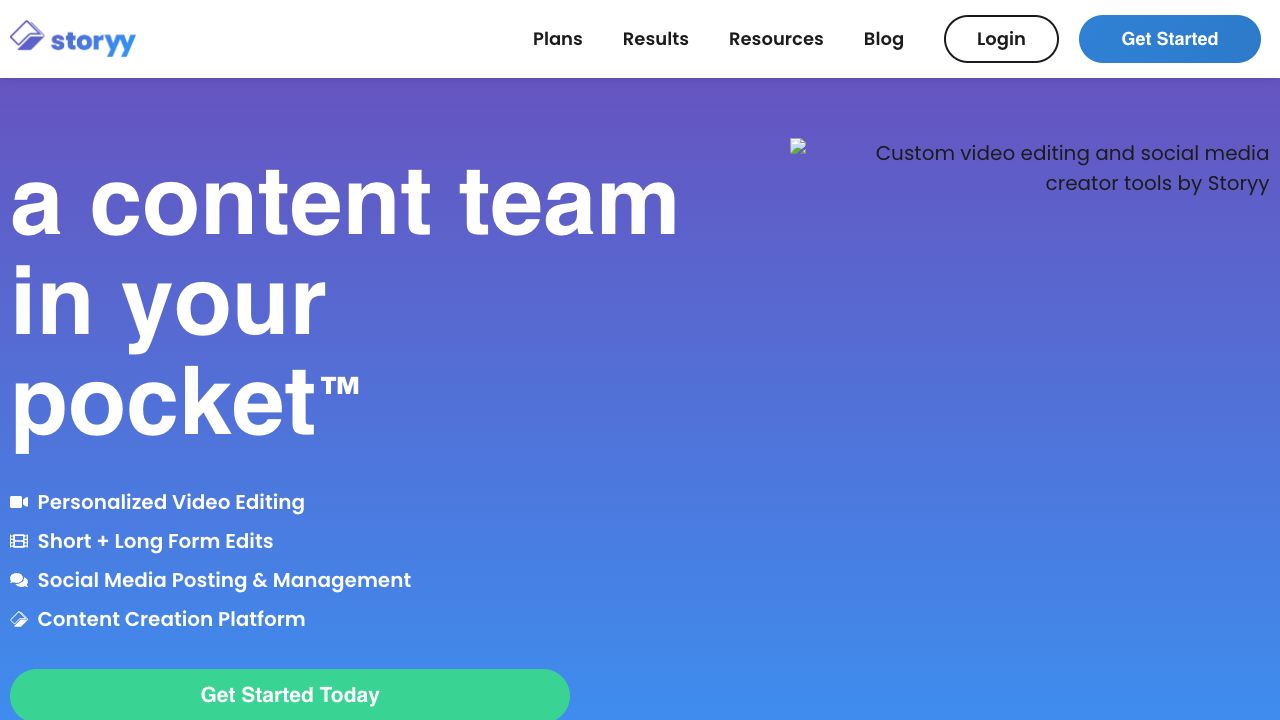Click the Short + Long Form Edits label

click(155, 541)
